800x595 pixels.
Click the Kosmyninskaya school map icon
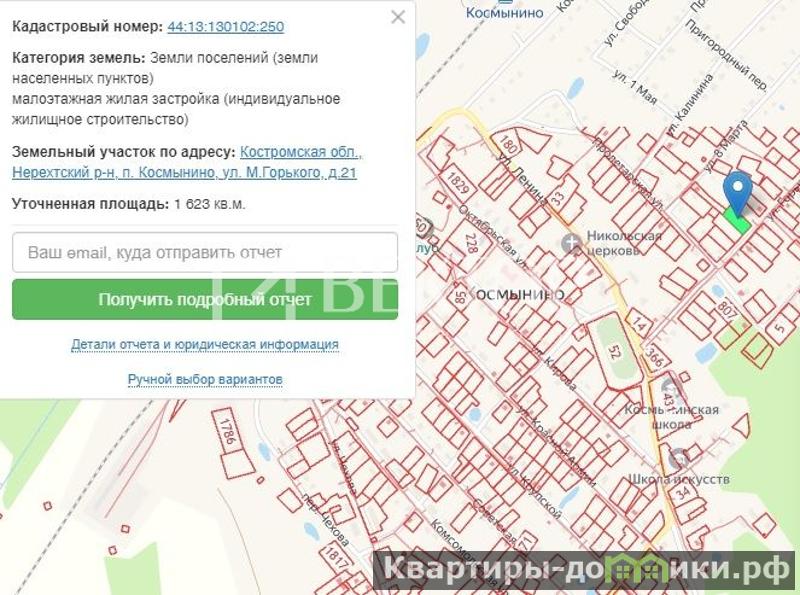tap(669, 388)
